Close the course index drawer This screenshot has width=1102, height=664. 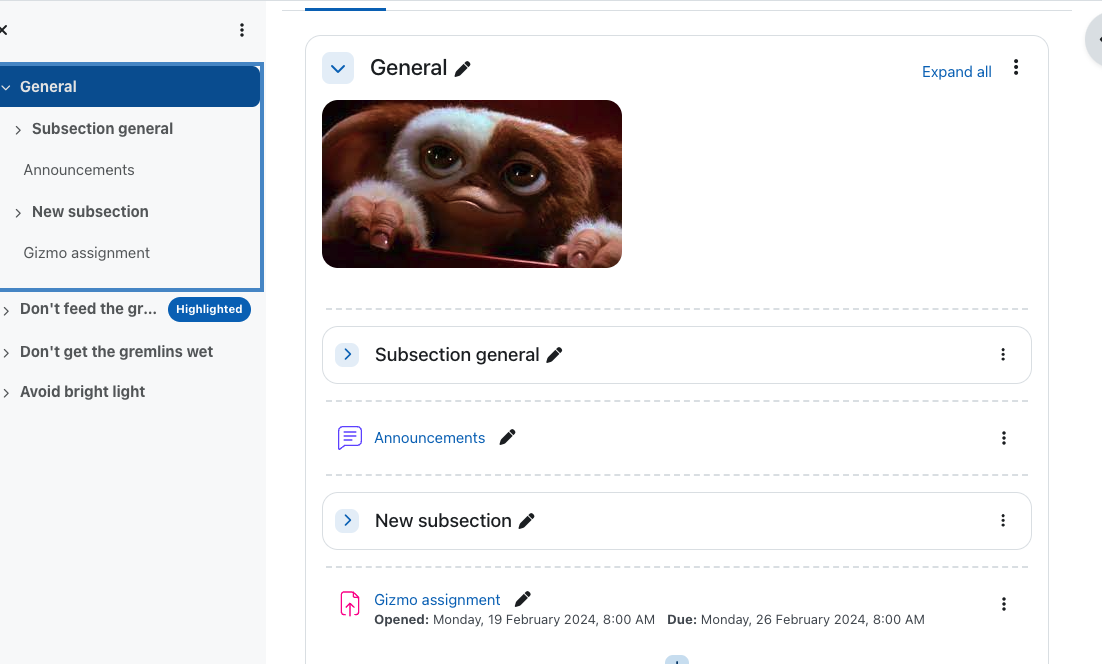tap(3, 30)
